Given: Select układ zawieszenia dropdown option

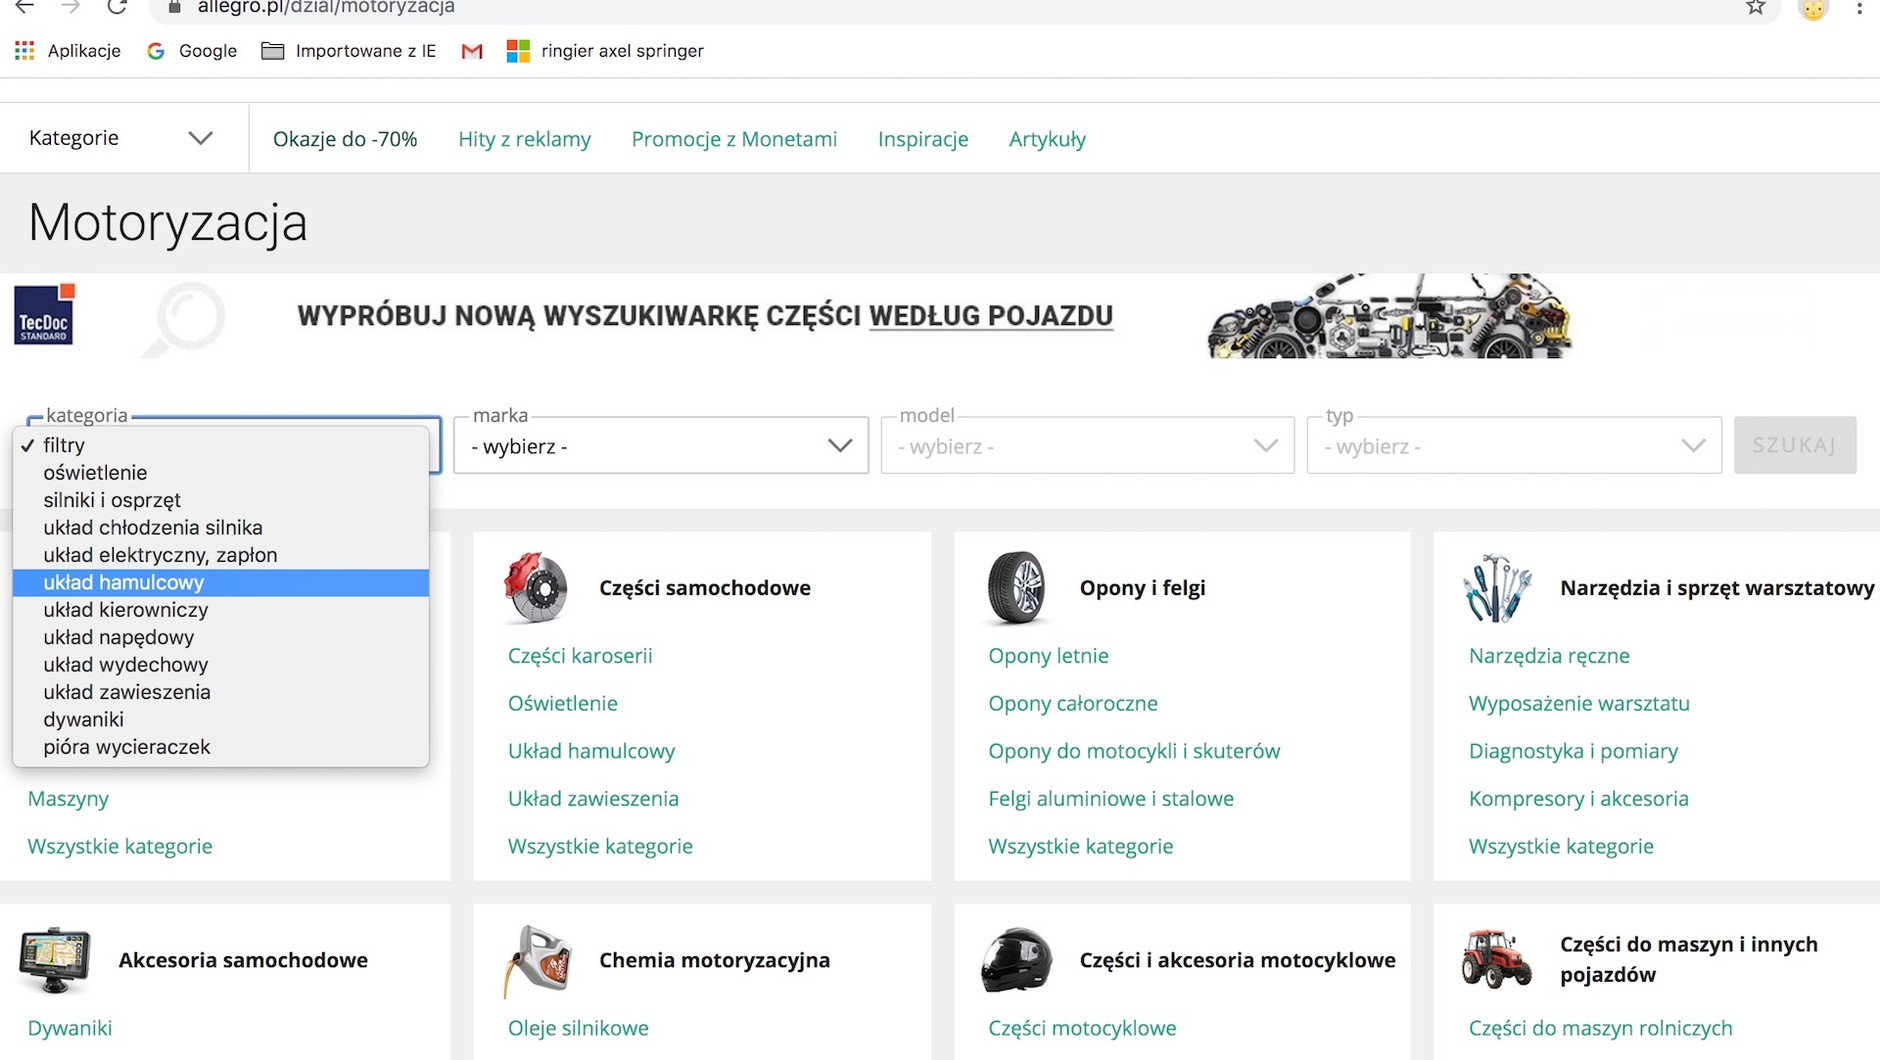Looking at the screenshot, I should click(x=220, y=693).
